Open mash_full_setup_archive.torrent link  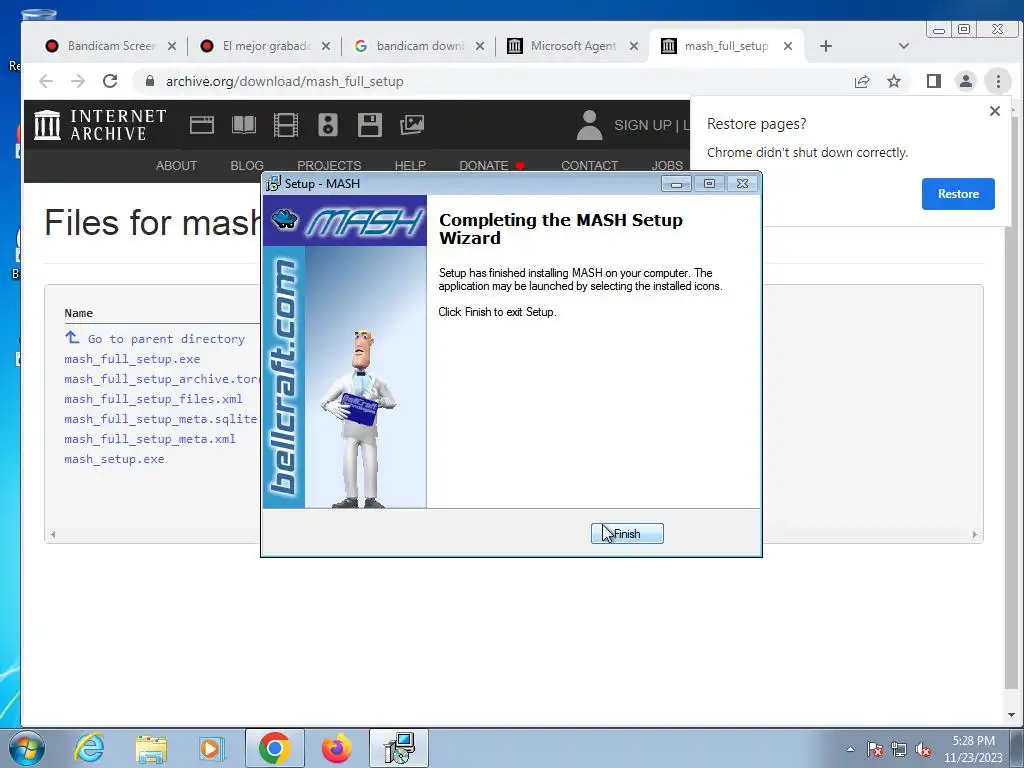(x=162, y=379)
